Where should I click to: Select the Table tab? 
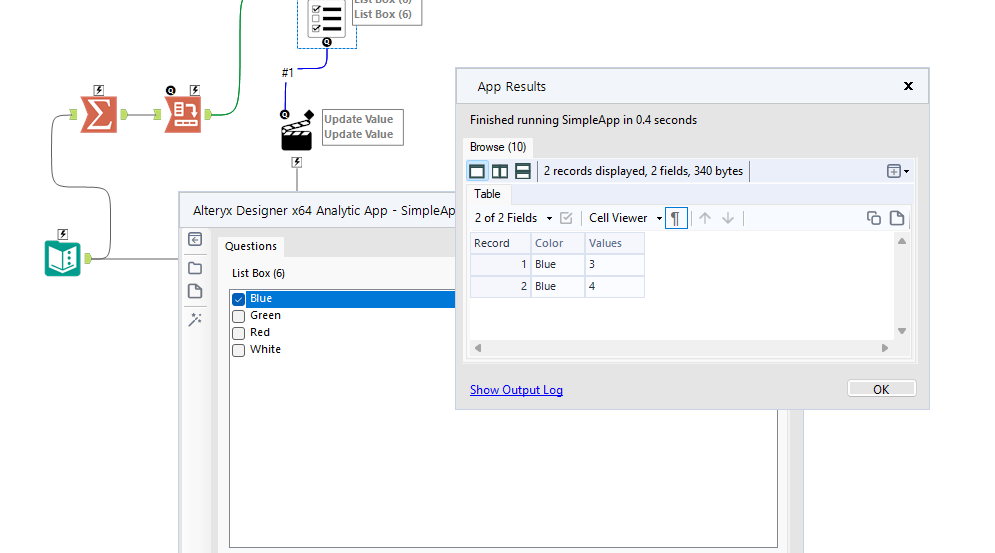(x=487, y=194)
